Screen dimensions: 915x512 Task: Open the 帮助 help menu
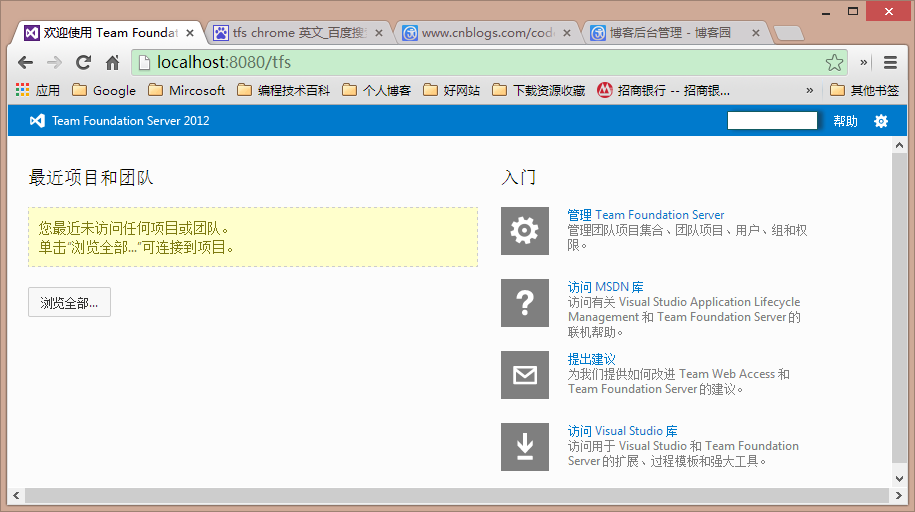click(845, 121)
